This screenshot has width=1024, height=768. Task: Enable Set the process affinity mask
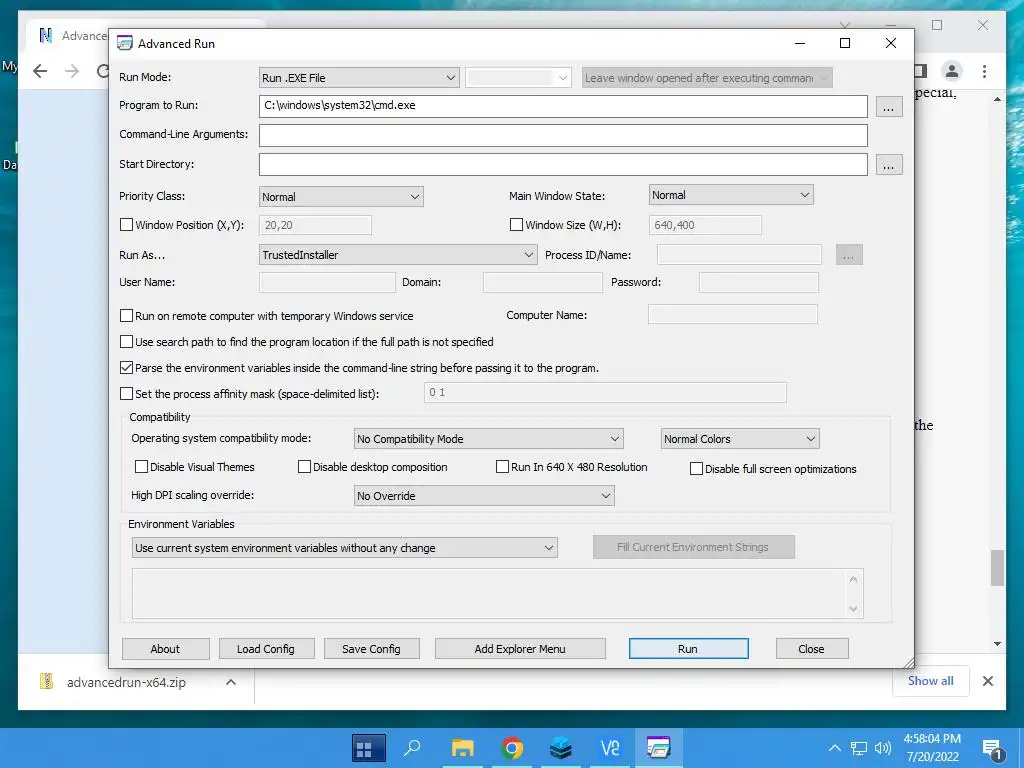point(127,394)
